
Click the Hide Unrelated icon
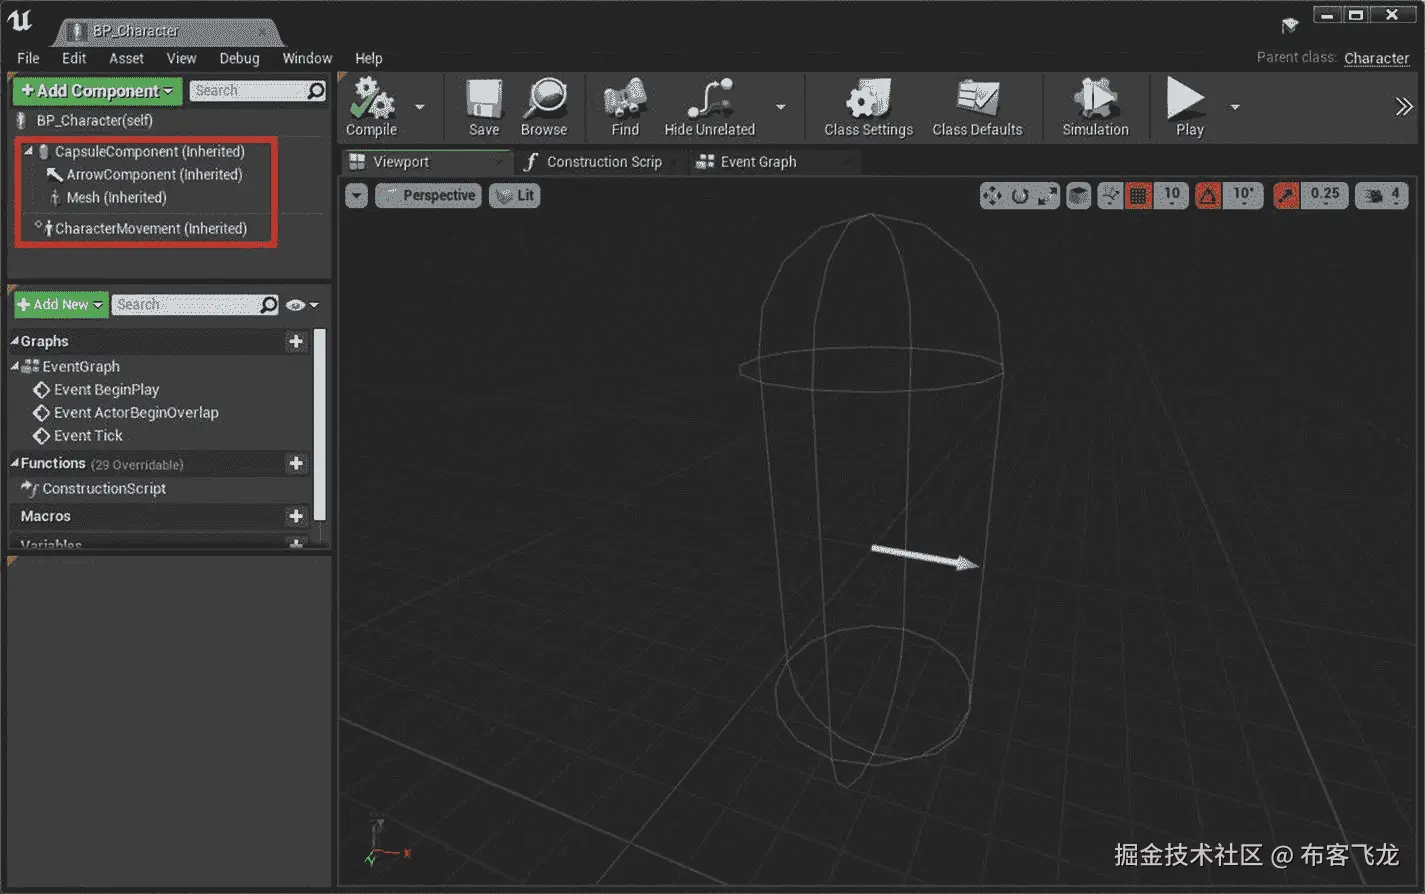tap(710, 99)
